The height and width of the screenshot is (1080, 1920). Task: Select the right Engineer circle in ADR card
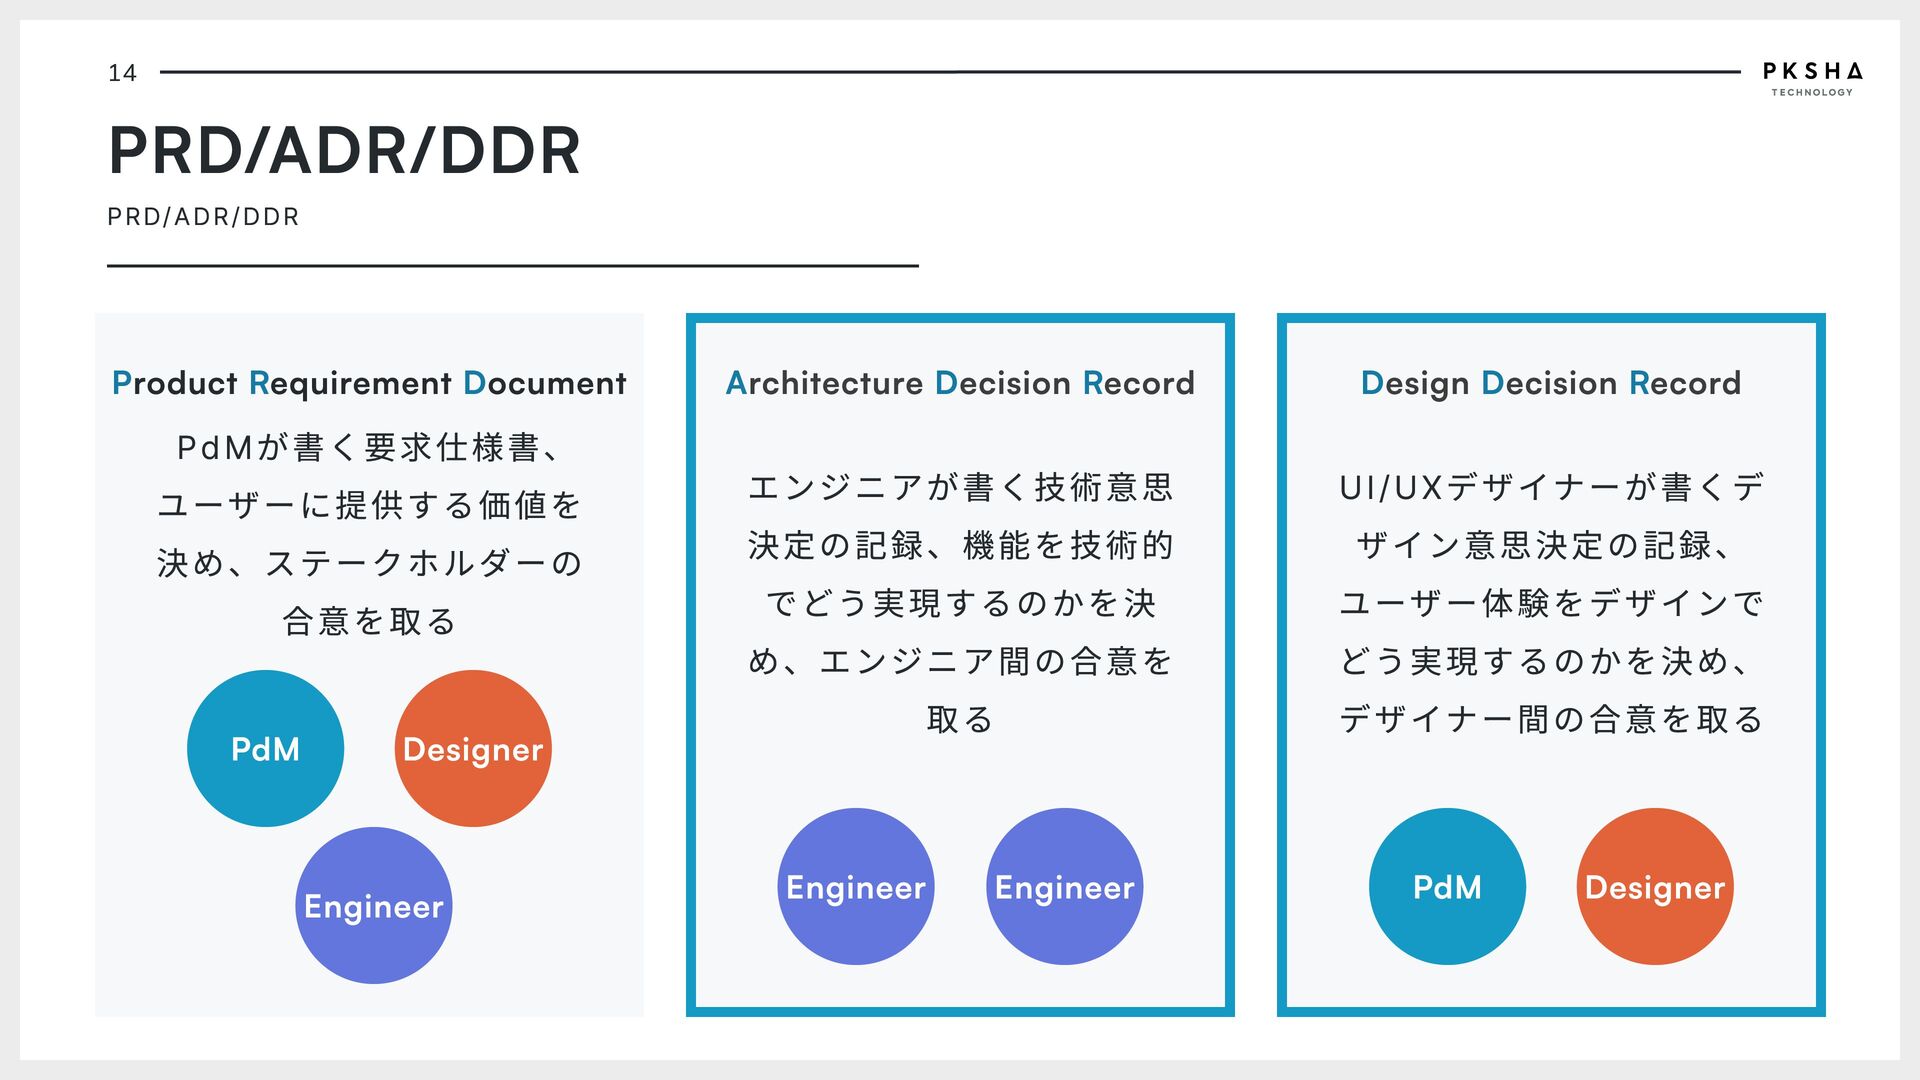pos(1064,887)
